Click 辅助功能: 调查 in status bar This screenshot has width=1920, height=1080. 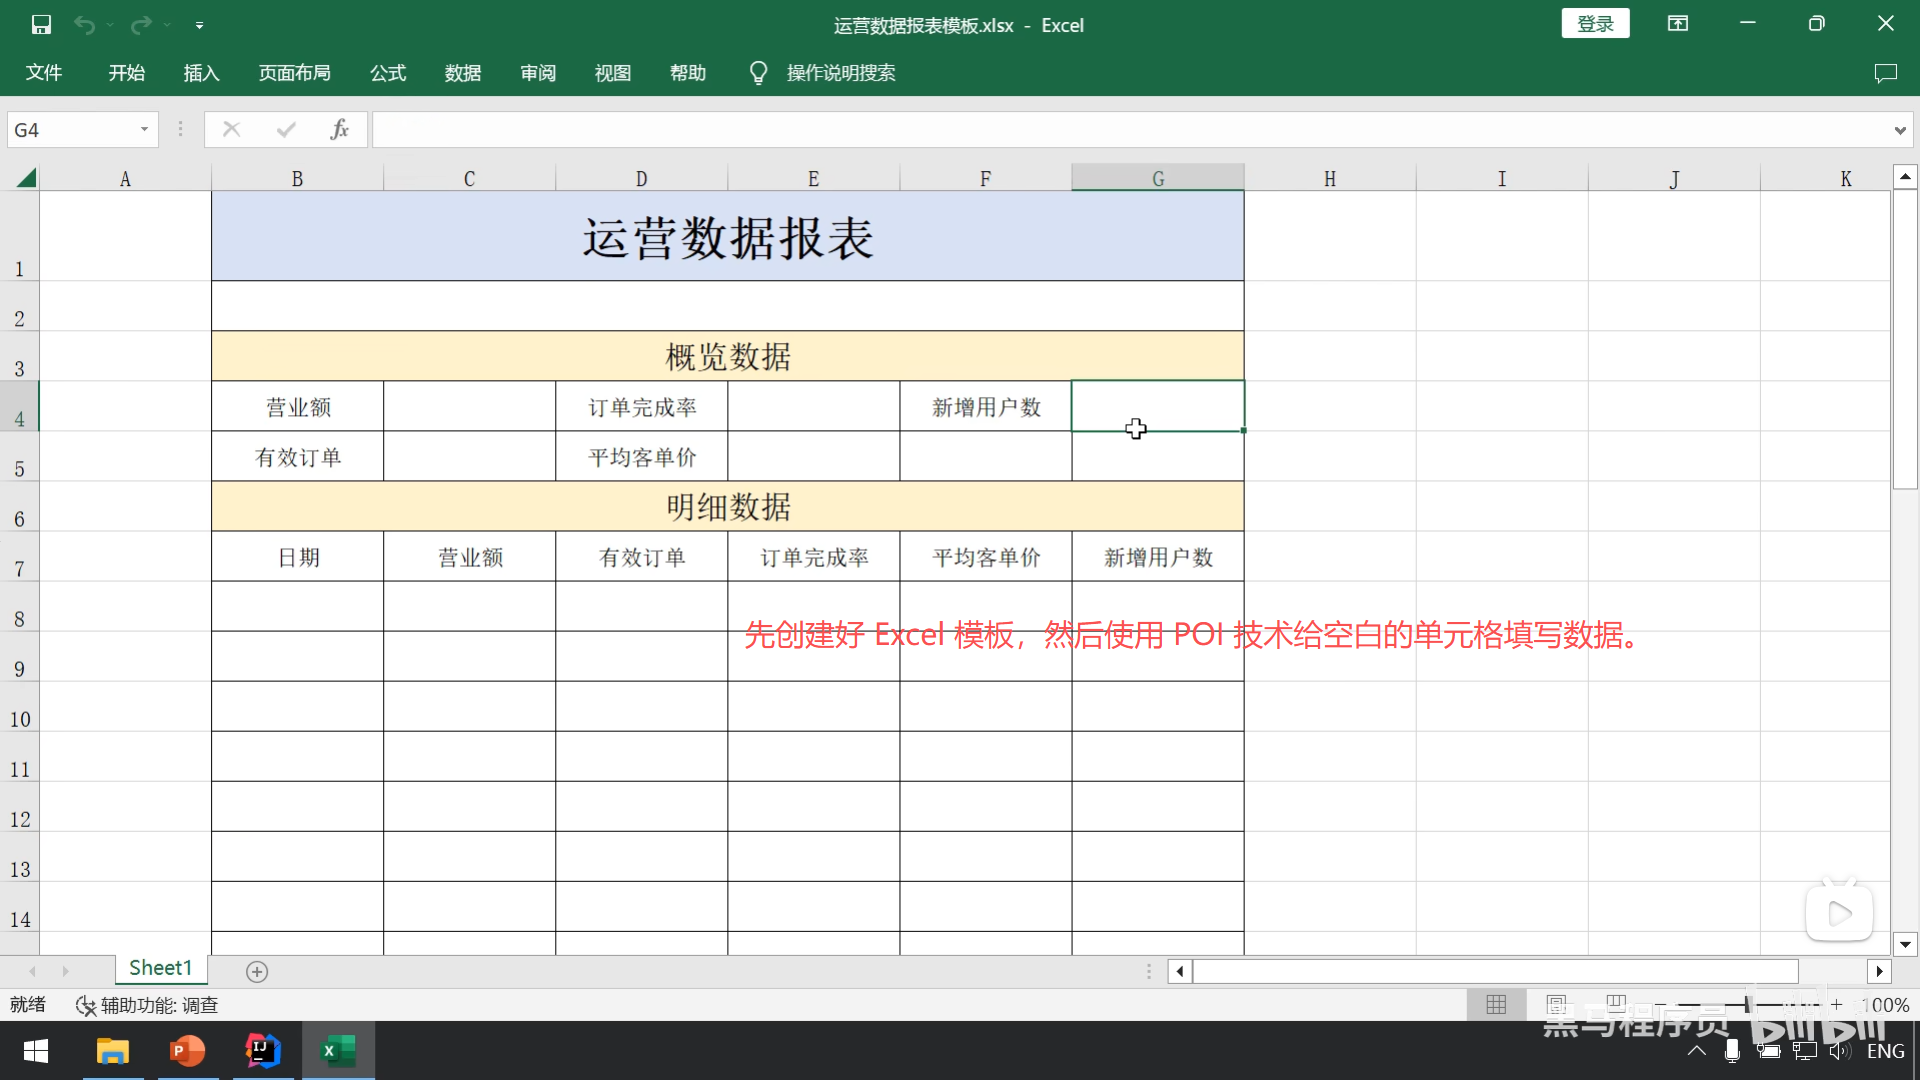(x=148, y=1005)
